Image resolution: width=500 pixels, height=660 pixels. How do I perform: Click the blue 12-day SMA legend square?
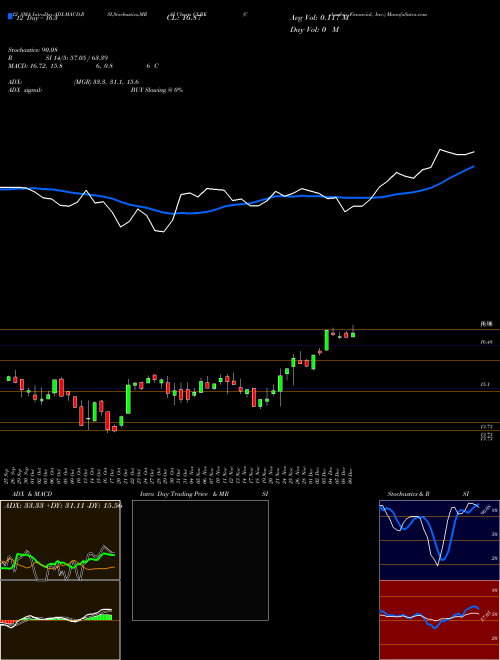tap(10, 16)
